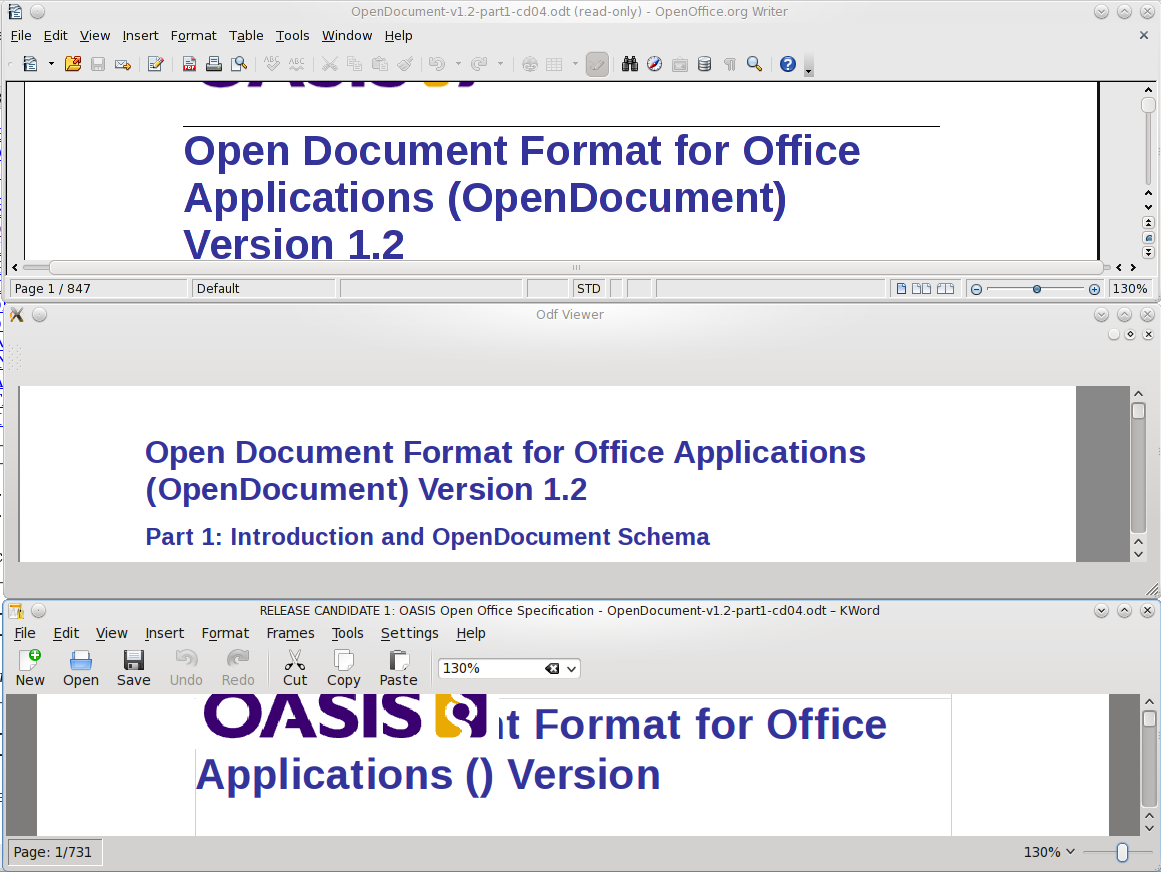Screen dimensions: 1161x872
Task: Click the KWord vertical scrollbar handle
Action: tap(1148, 718)
